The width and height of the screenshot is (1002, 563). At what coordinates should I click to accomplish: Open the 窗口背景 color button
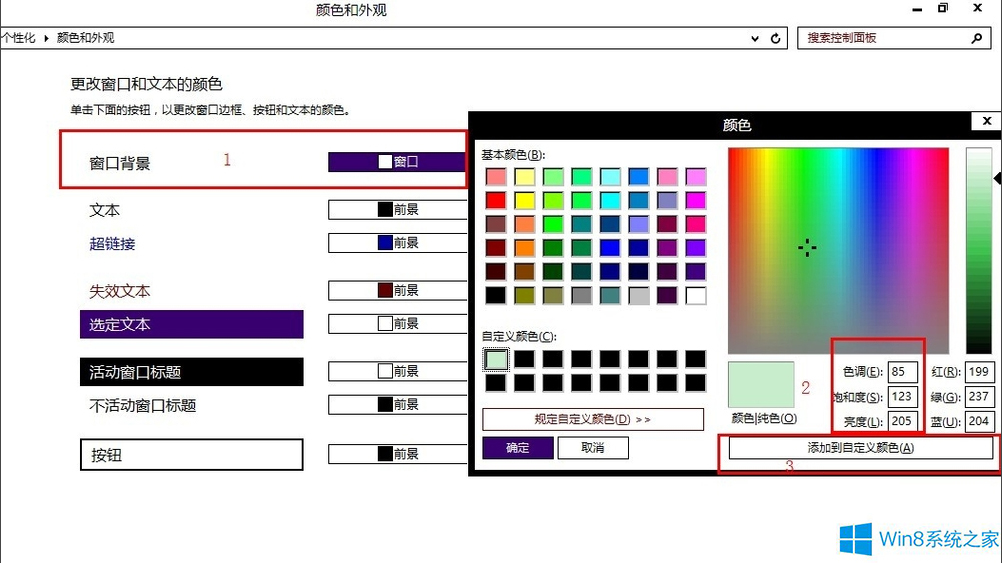[398, 162]
